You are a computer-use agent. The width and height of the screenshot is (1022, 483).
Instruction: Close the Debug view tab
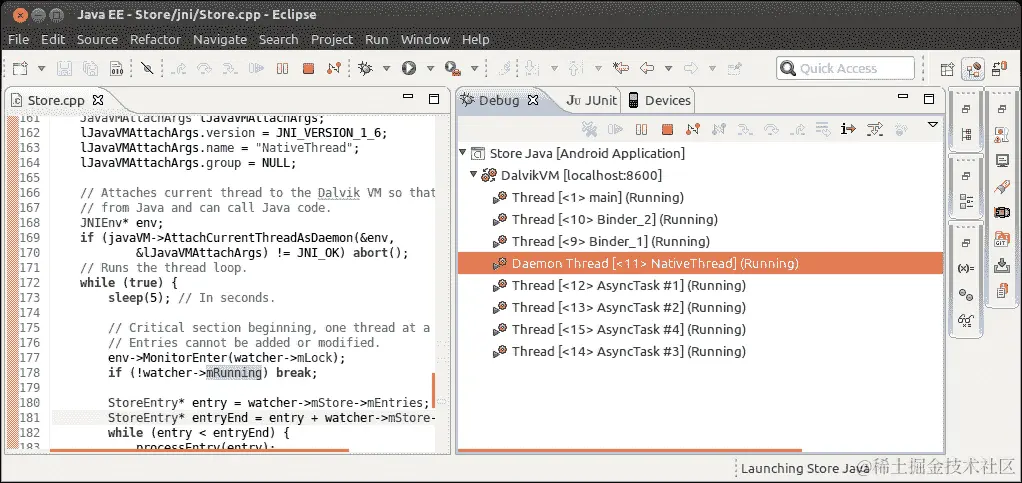pyautogui.click(x=533, y=100)
